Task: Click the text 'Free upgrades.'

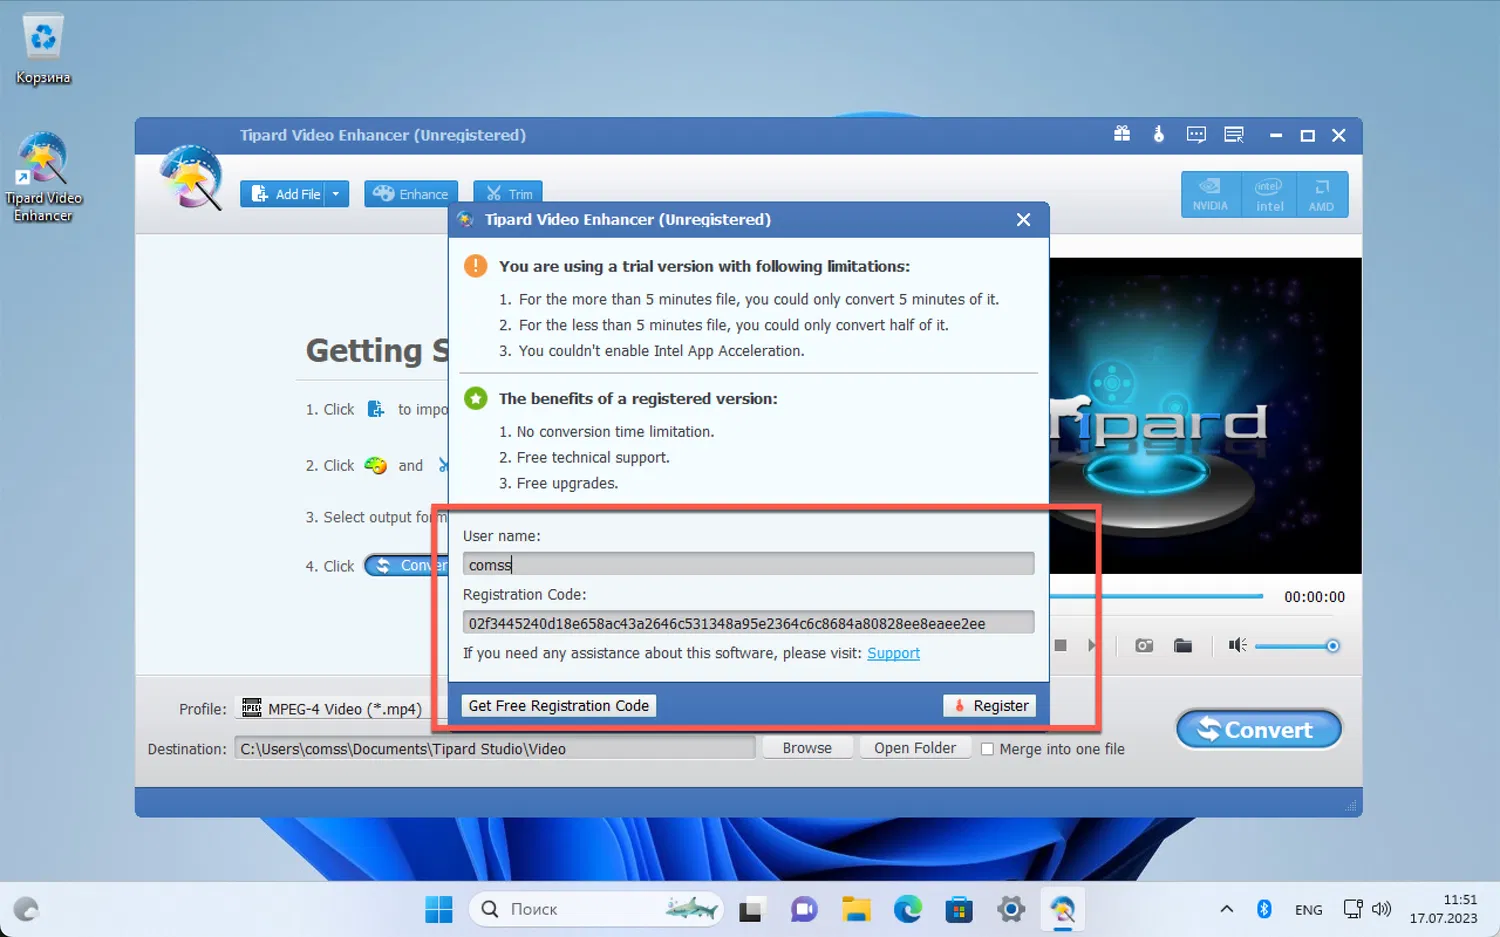Action: coord(567,484)
